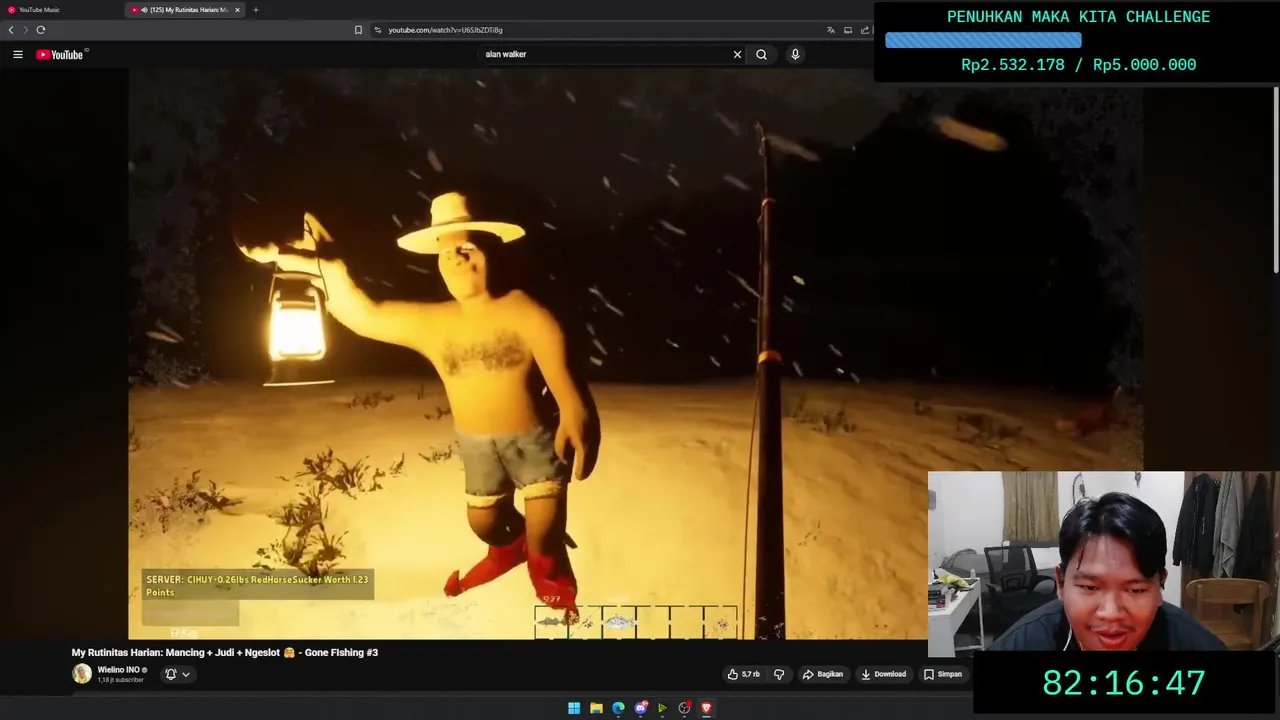Screen dimensions: 1280x720
Task: Click the video player to pause playback
Action: click(635, 355)
